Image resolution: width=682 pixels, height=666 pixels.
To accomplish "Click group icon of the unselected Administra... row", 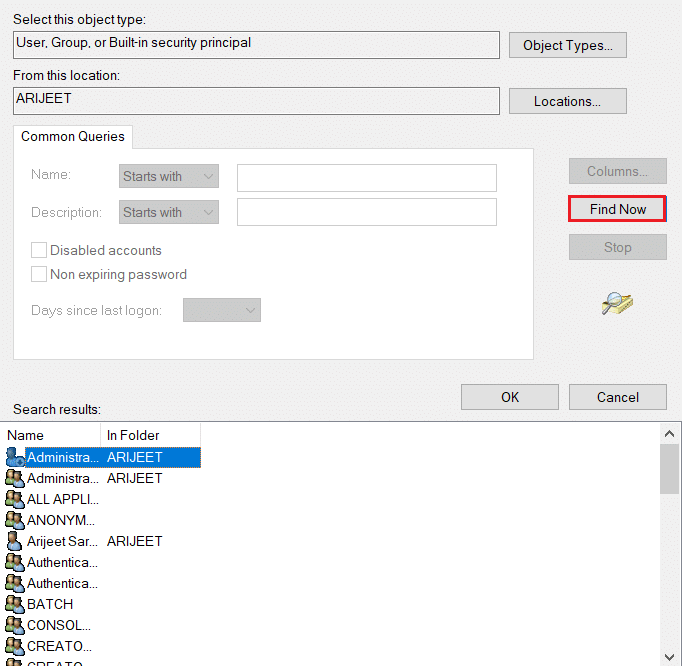I will coord(15,478).
